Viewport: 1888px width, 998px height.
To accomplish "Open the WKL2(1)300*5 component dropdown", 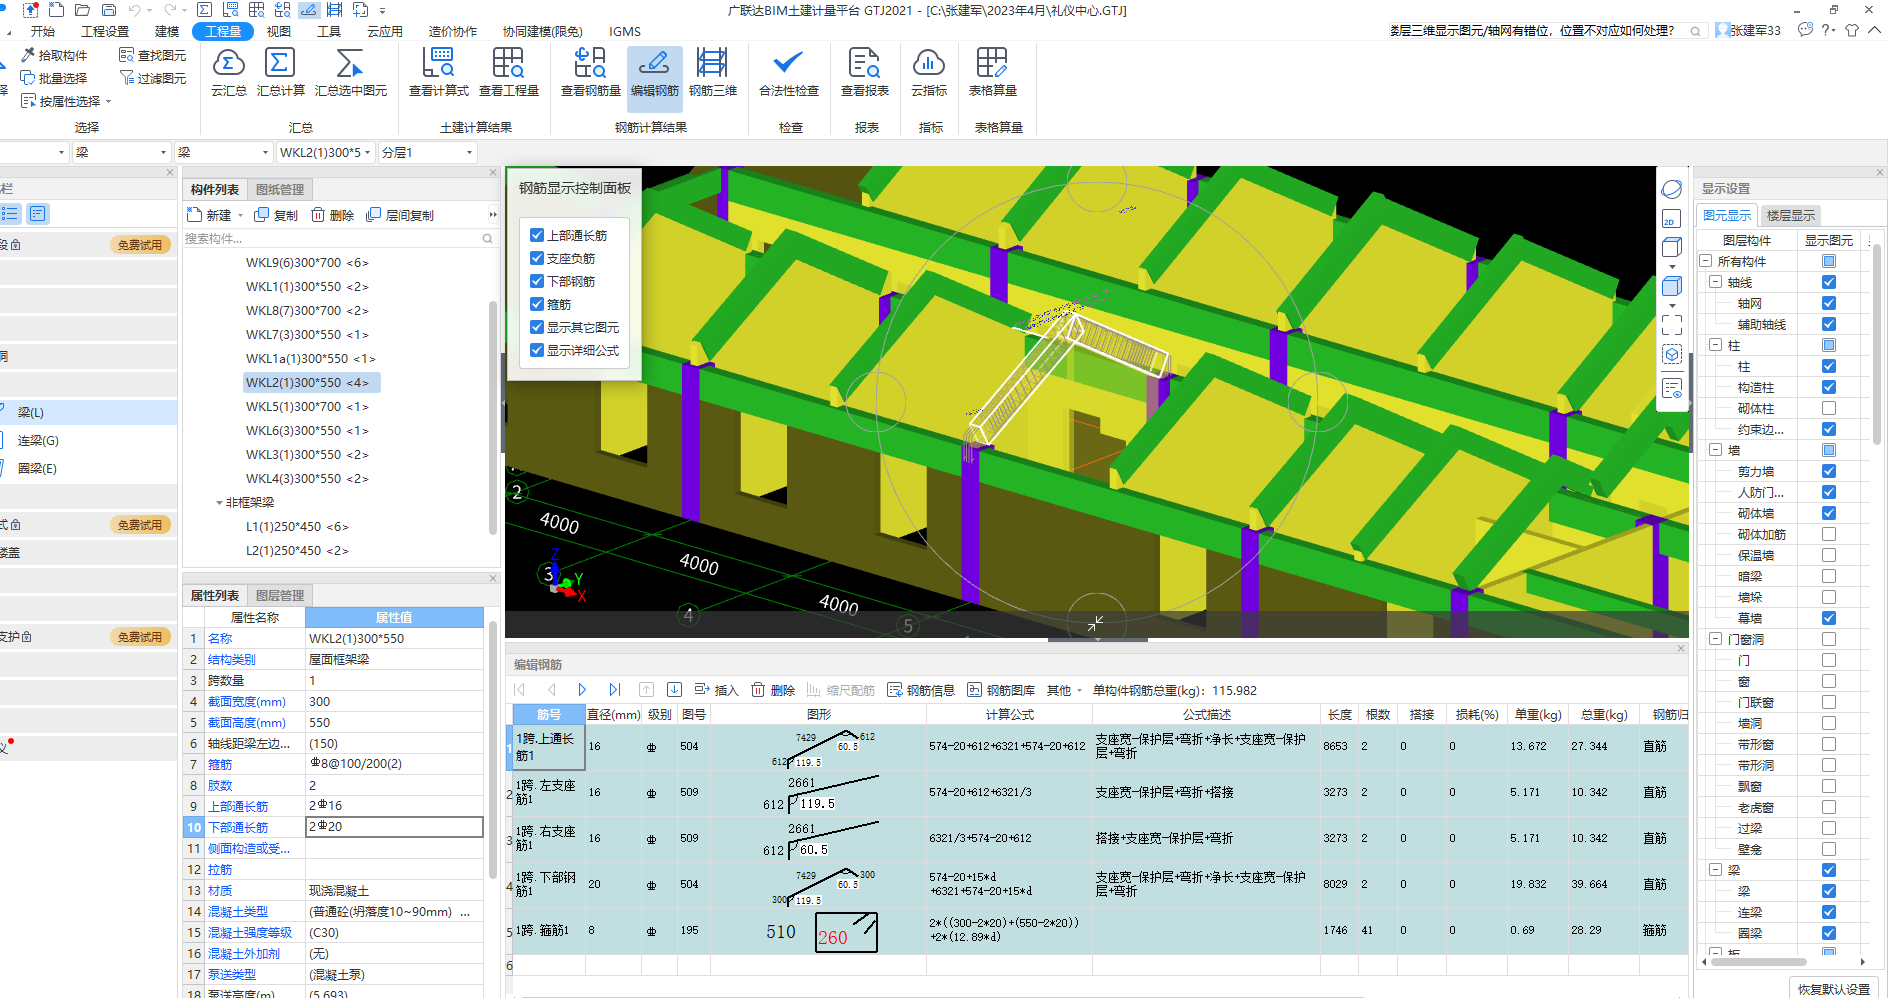I will pos(326,152).
